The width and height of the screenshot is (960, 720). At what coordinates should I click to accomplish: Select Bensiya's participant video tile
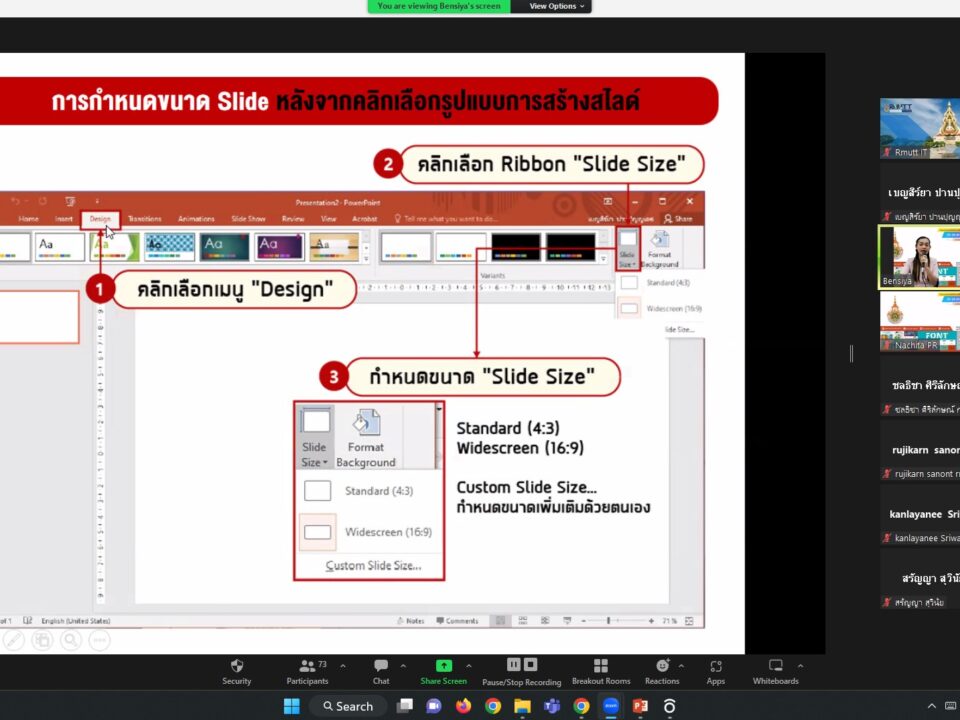pyautogui.click(x=920, y=257)
